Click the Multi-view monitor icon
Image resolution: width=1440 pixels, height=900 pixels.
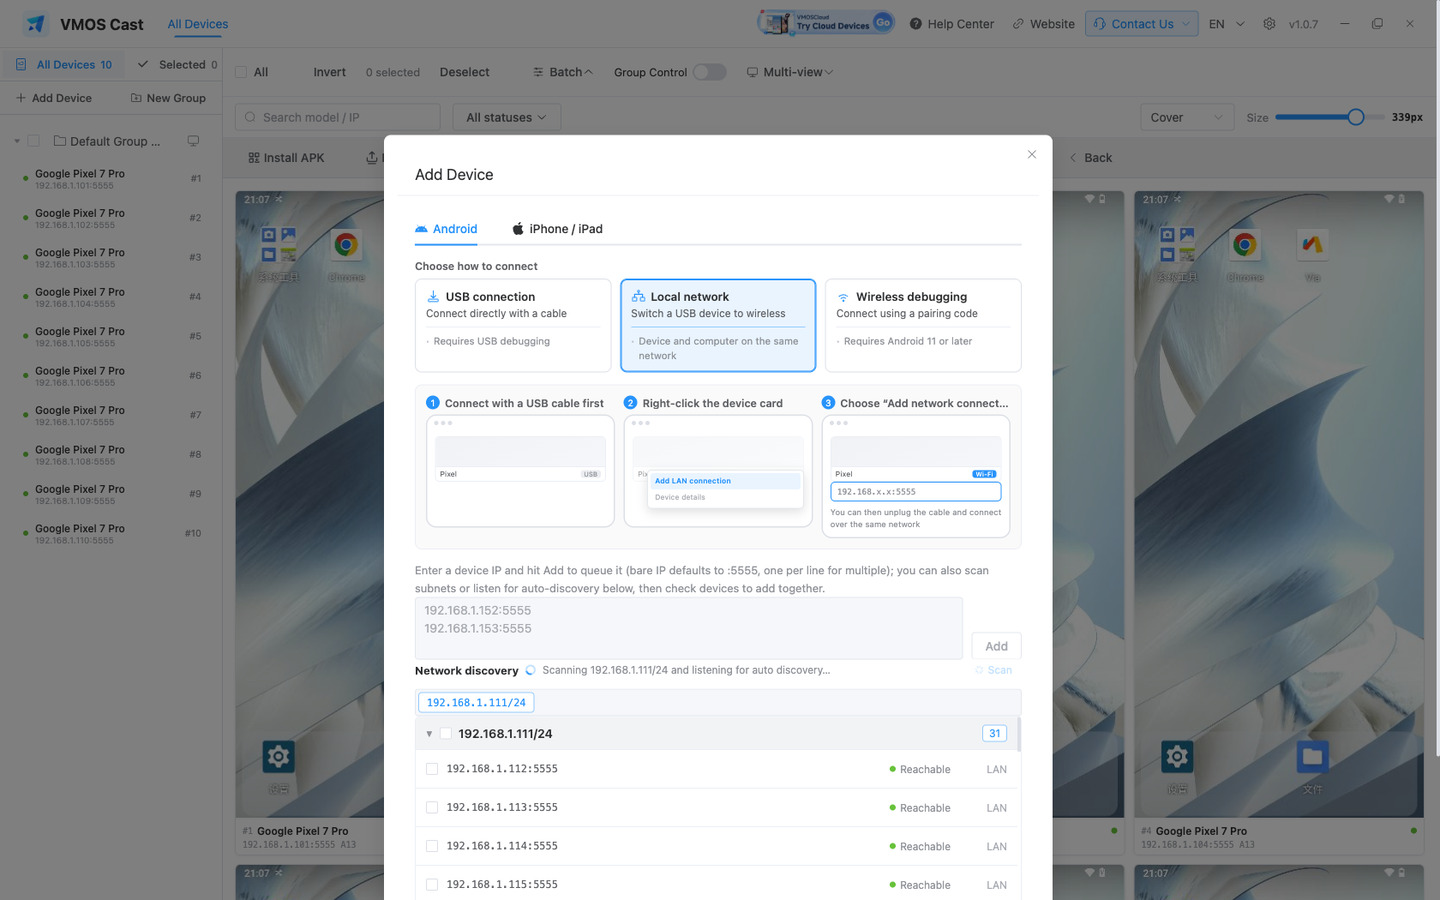752,72
